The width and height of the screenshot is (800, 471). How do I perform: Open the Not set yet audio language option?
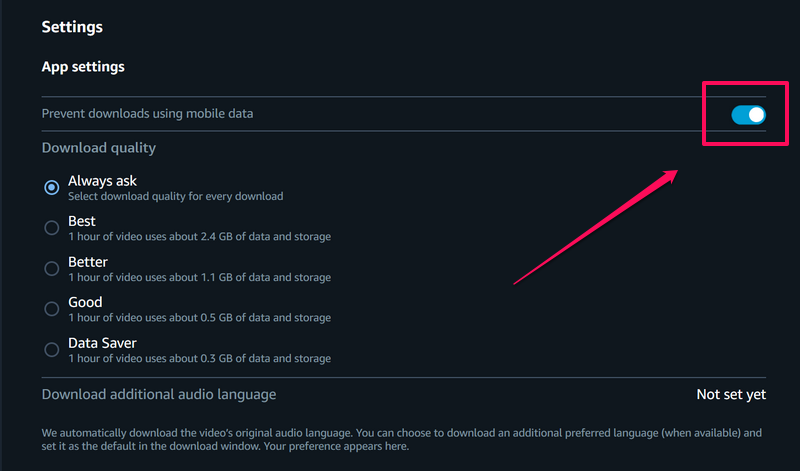click(x=731, y=394)
